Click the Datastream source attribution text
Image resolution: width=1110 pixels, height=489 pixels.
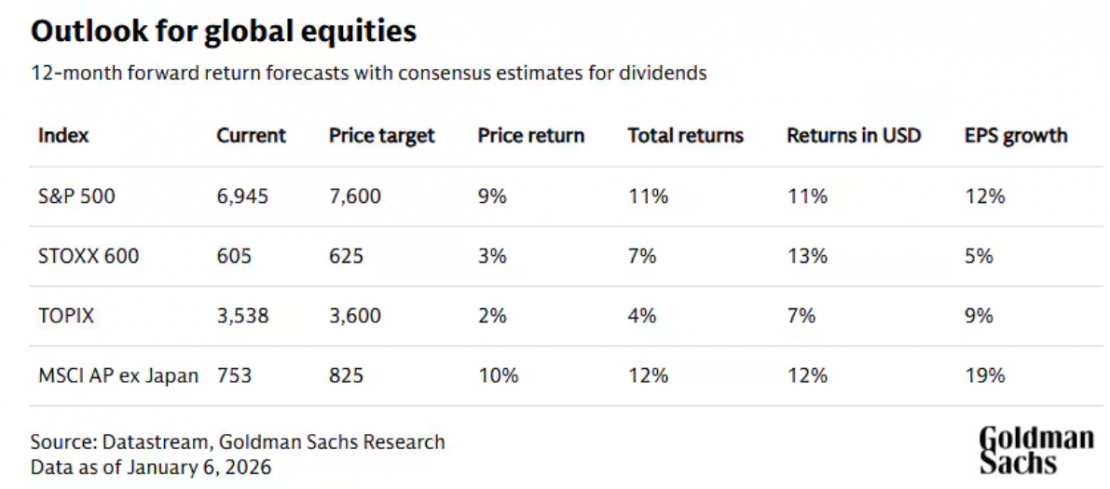coord(237,441)
